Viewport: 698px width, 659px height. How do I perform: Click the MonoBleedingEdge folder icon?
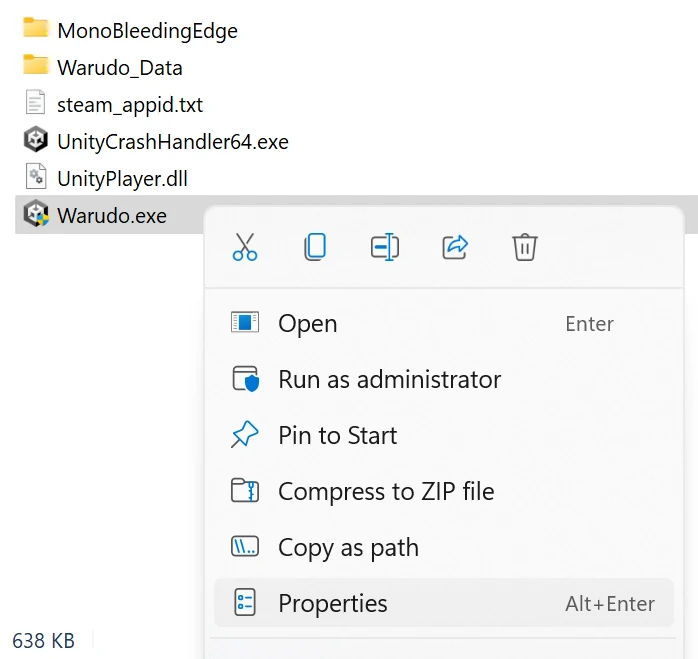(x=36, y=28)
